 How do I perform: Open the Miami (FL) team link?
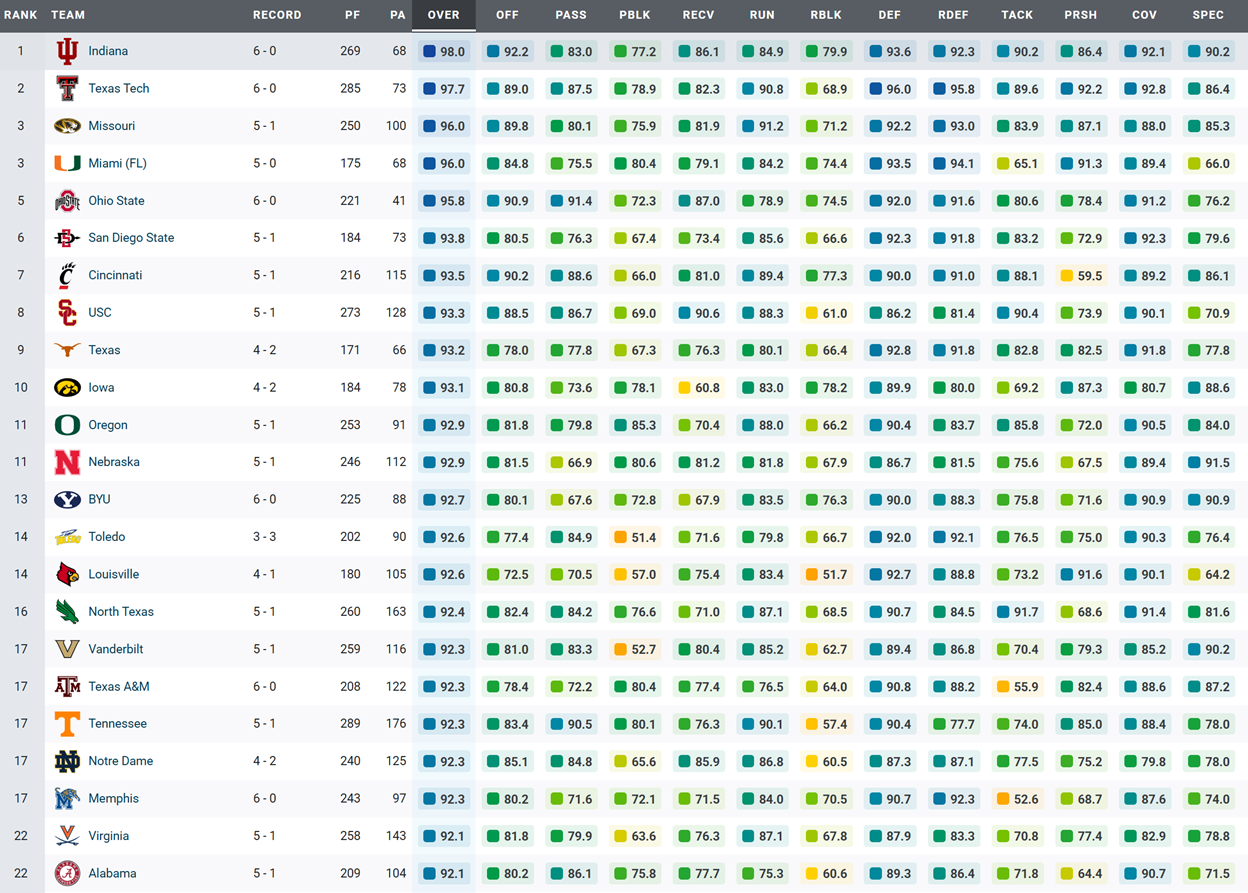[117, 163]
